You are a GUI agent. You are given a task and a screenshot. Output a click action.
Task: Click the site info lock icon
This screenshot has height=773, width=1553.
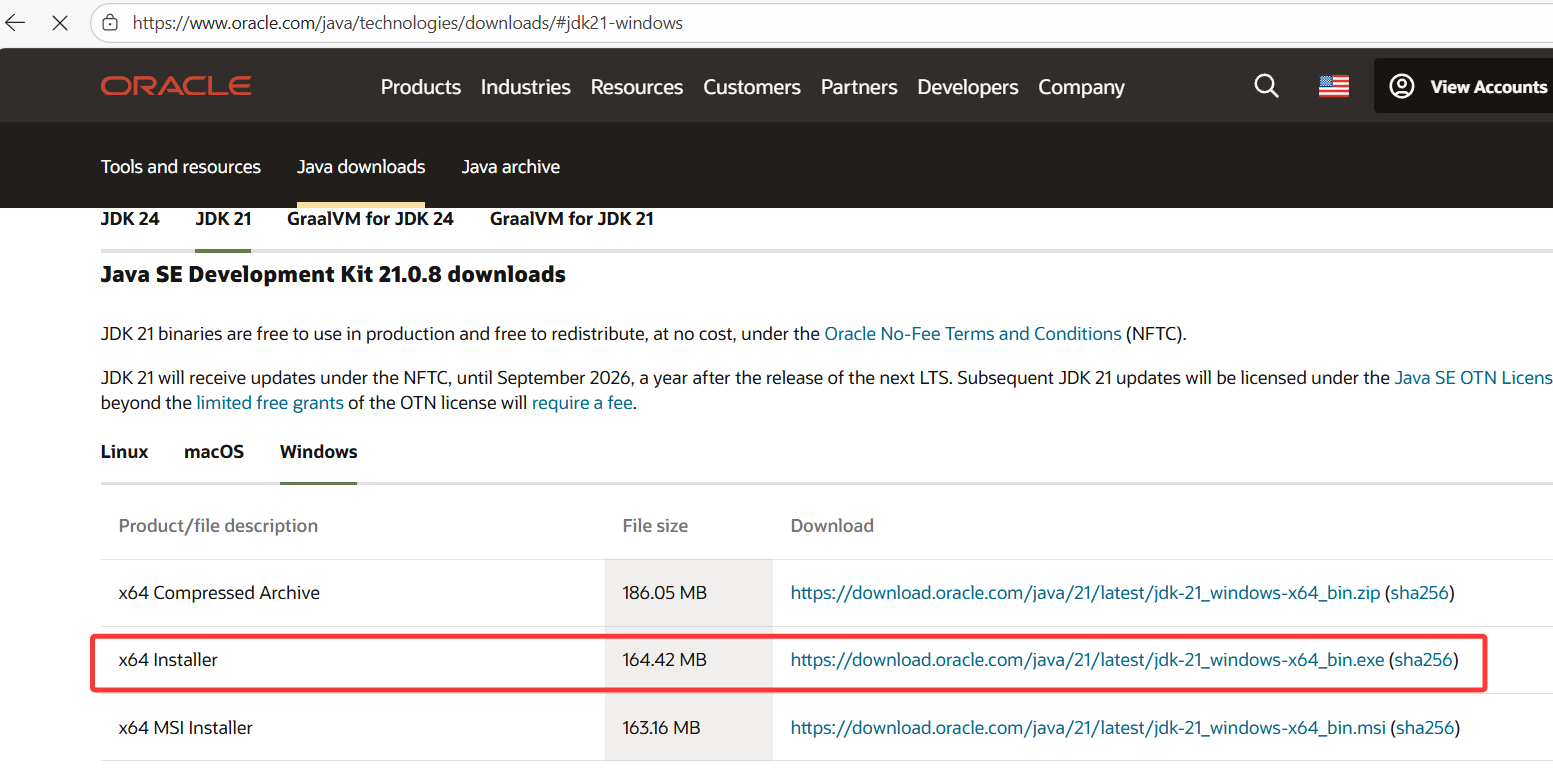[111, 22]
